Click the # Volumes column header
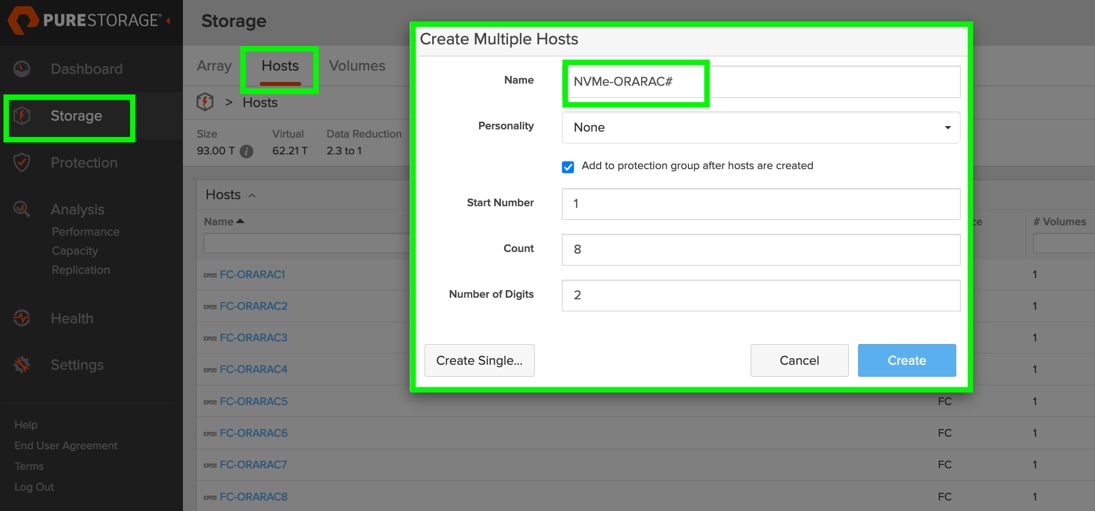1095x511 pixels. pos(1059,221)
